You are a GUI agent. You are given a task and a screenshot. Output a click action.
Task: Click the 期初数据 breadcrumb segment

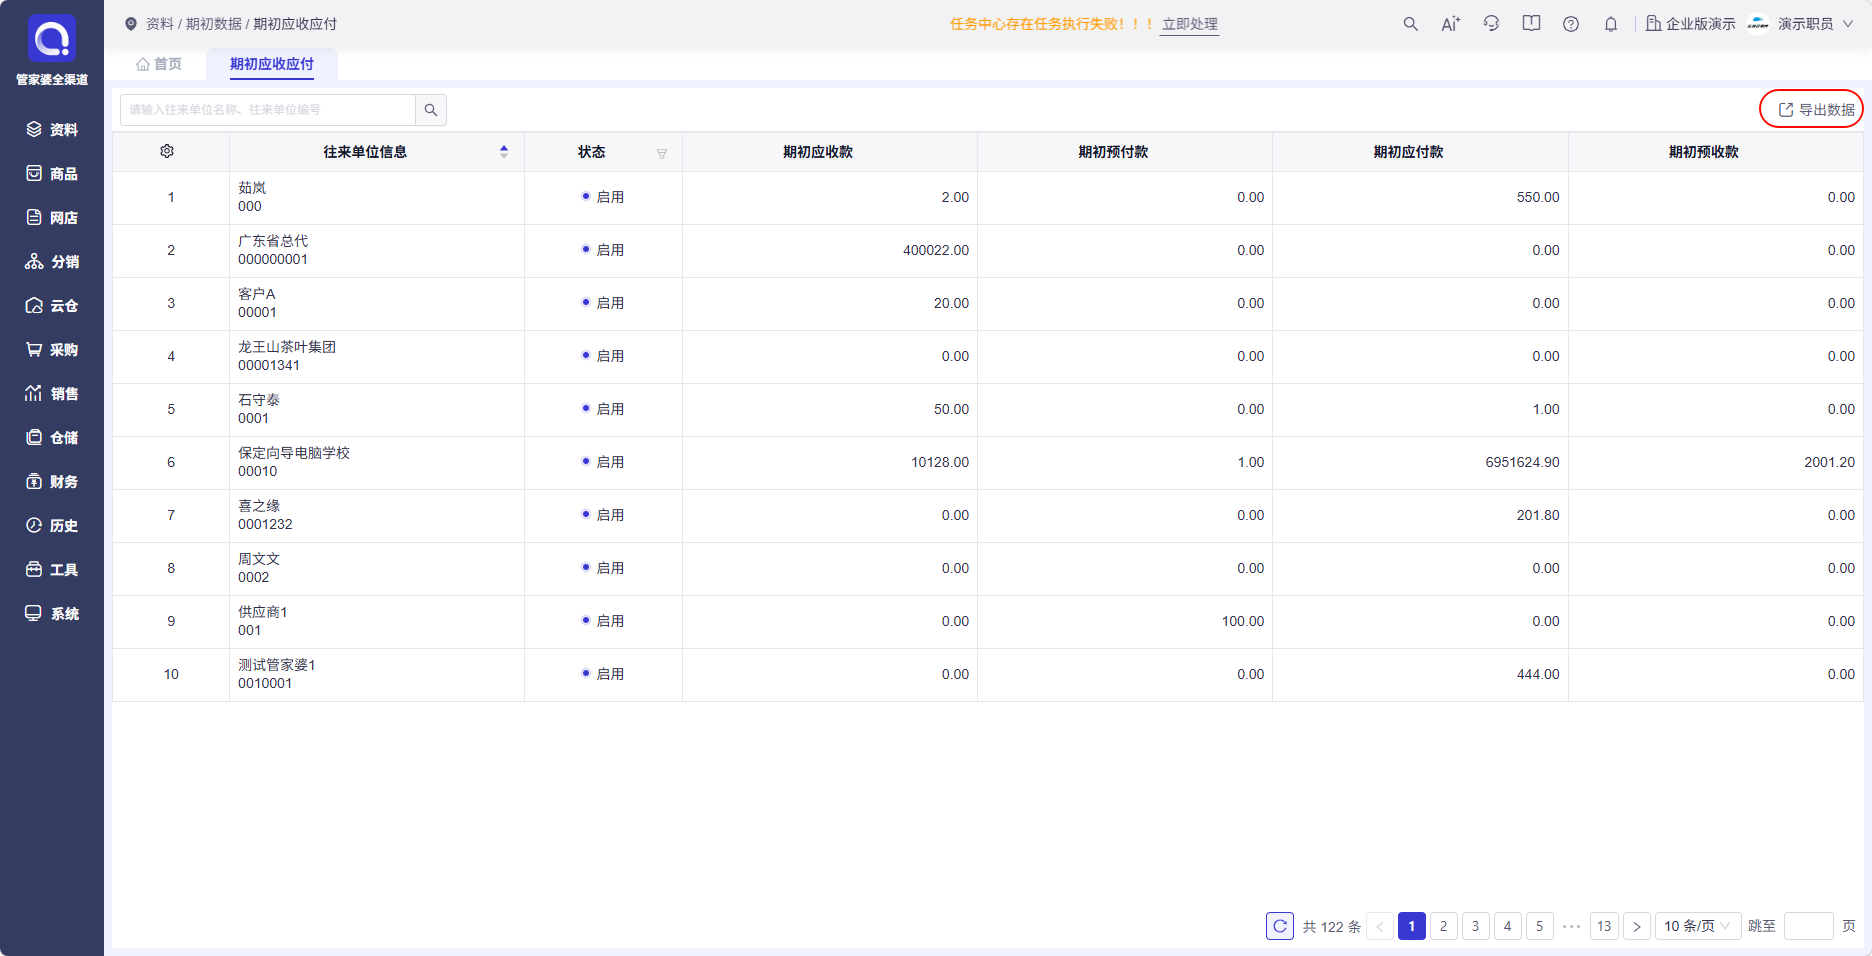(x=214, y=24)
